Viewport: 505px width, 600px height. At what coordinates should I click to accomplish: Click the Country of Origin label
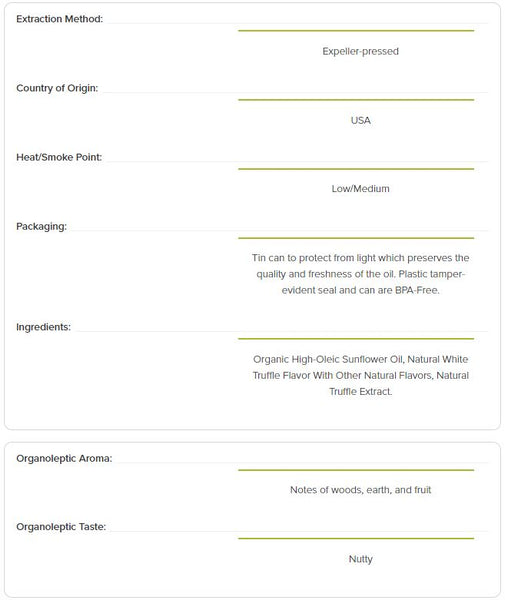(57, 88)
